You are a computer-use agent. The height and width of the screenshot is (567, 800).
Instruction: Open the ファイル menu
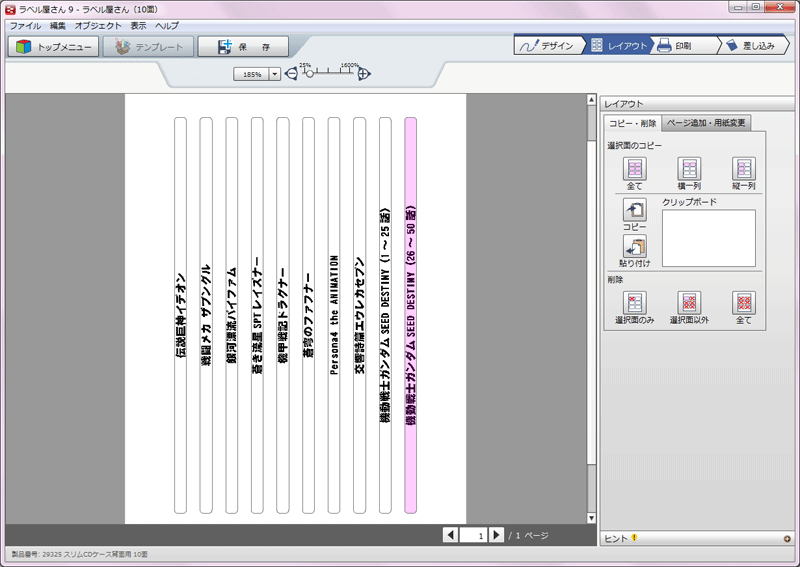pos(26,26)
